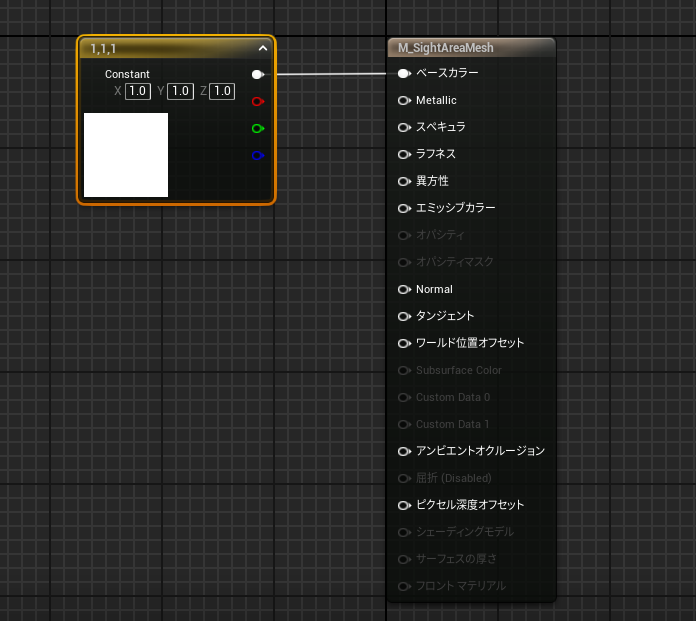Viewport: 696px width, 621px height.
Task: Click the ベースカラー input pin
Action: click(404, 73)
